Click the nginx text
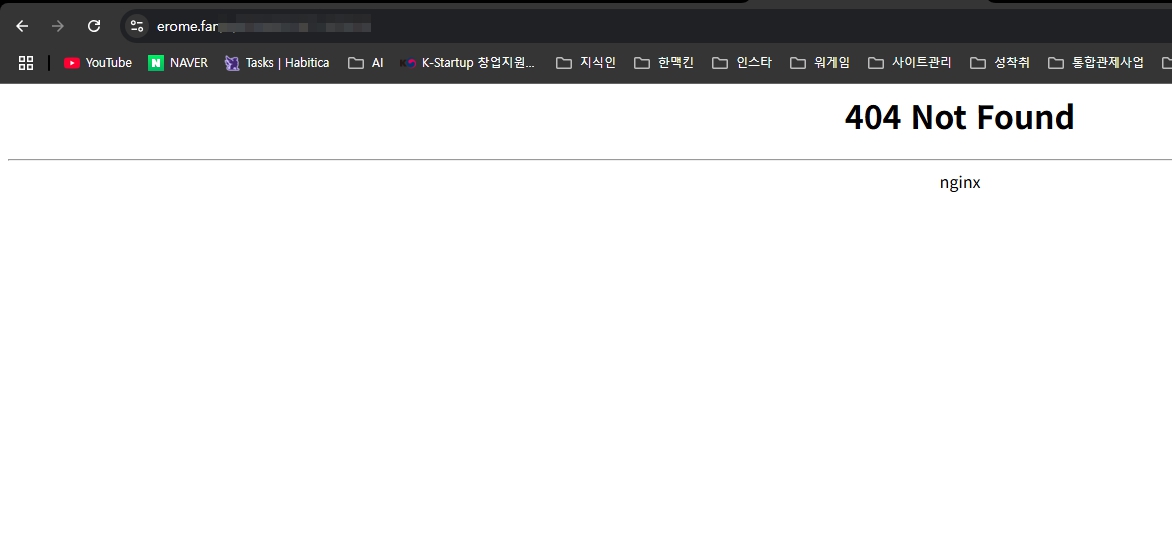 coord(960,182)
